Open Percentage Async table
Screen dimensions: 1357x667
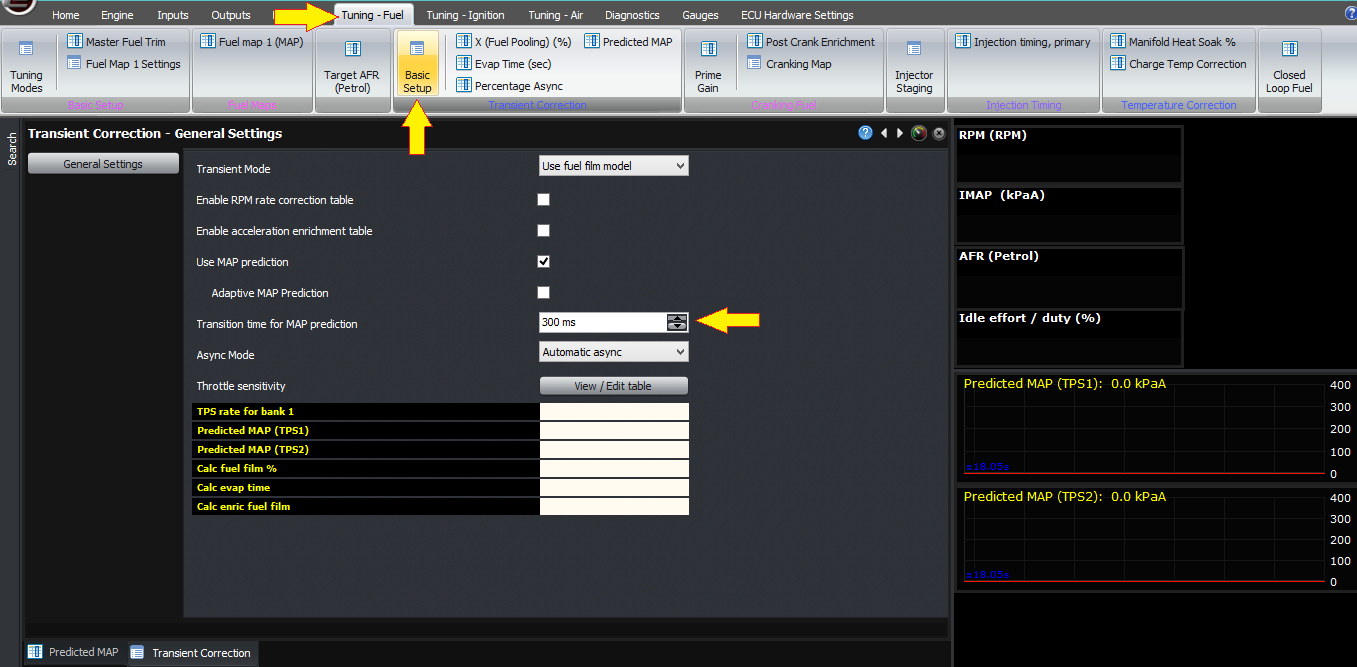509,86
